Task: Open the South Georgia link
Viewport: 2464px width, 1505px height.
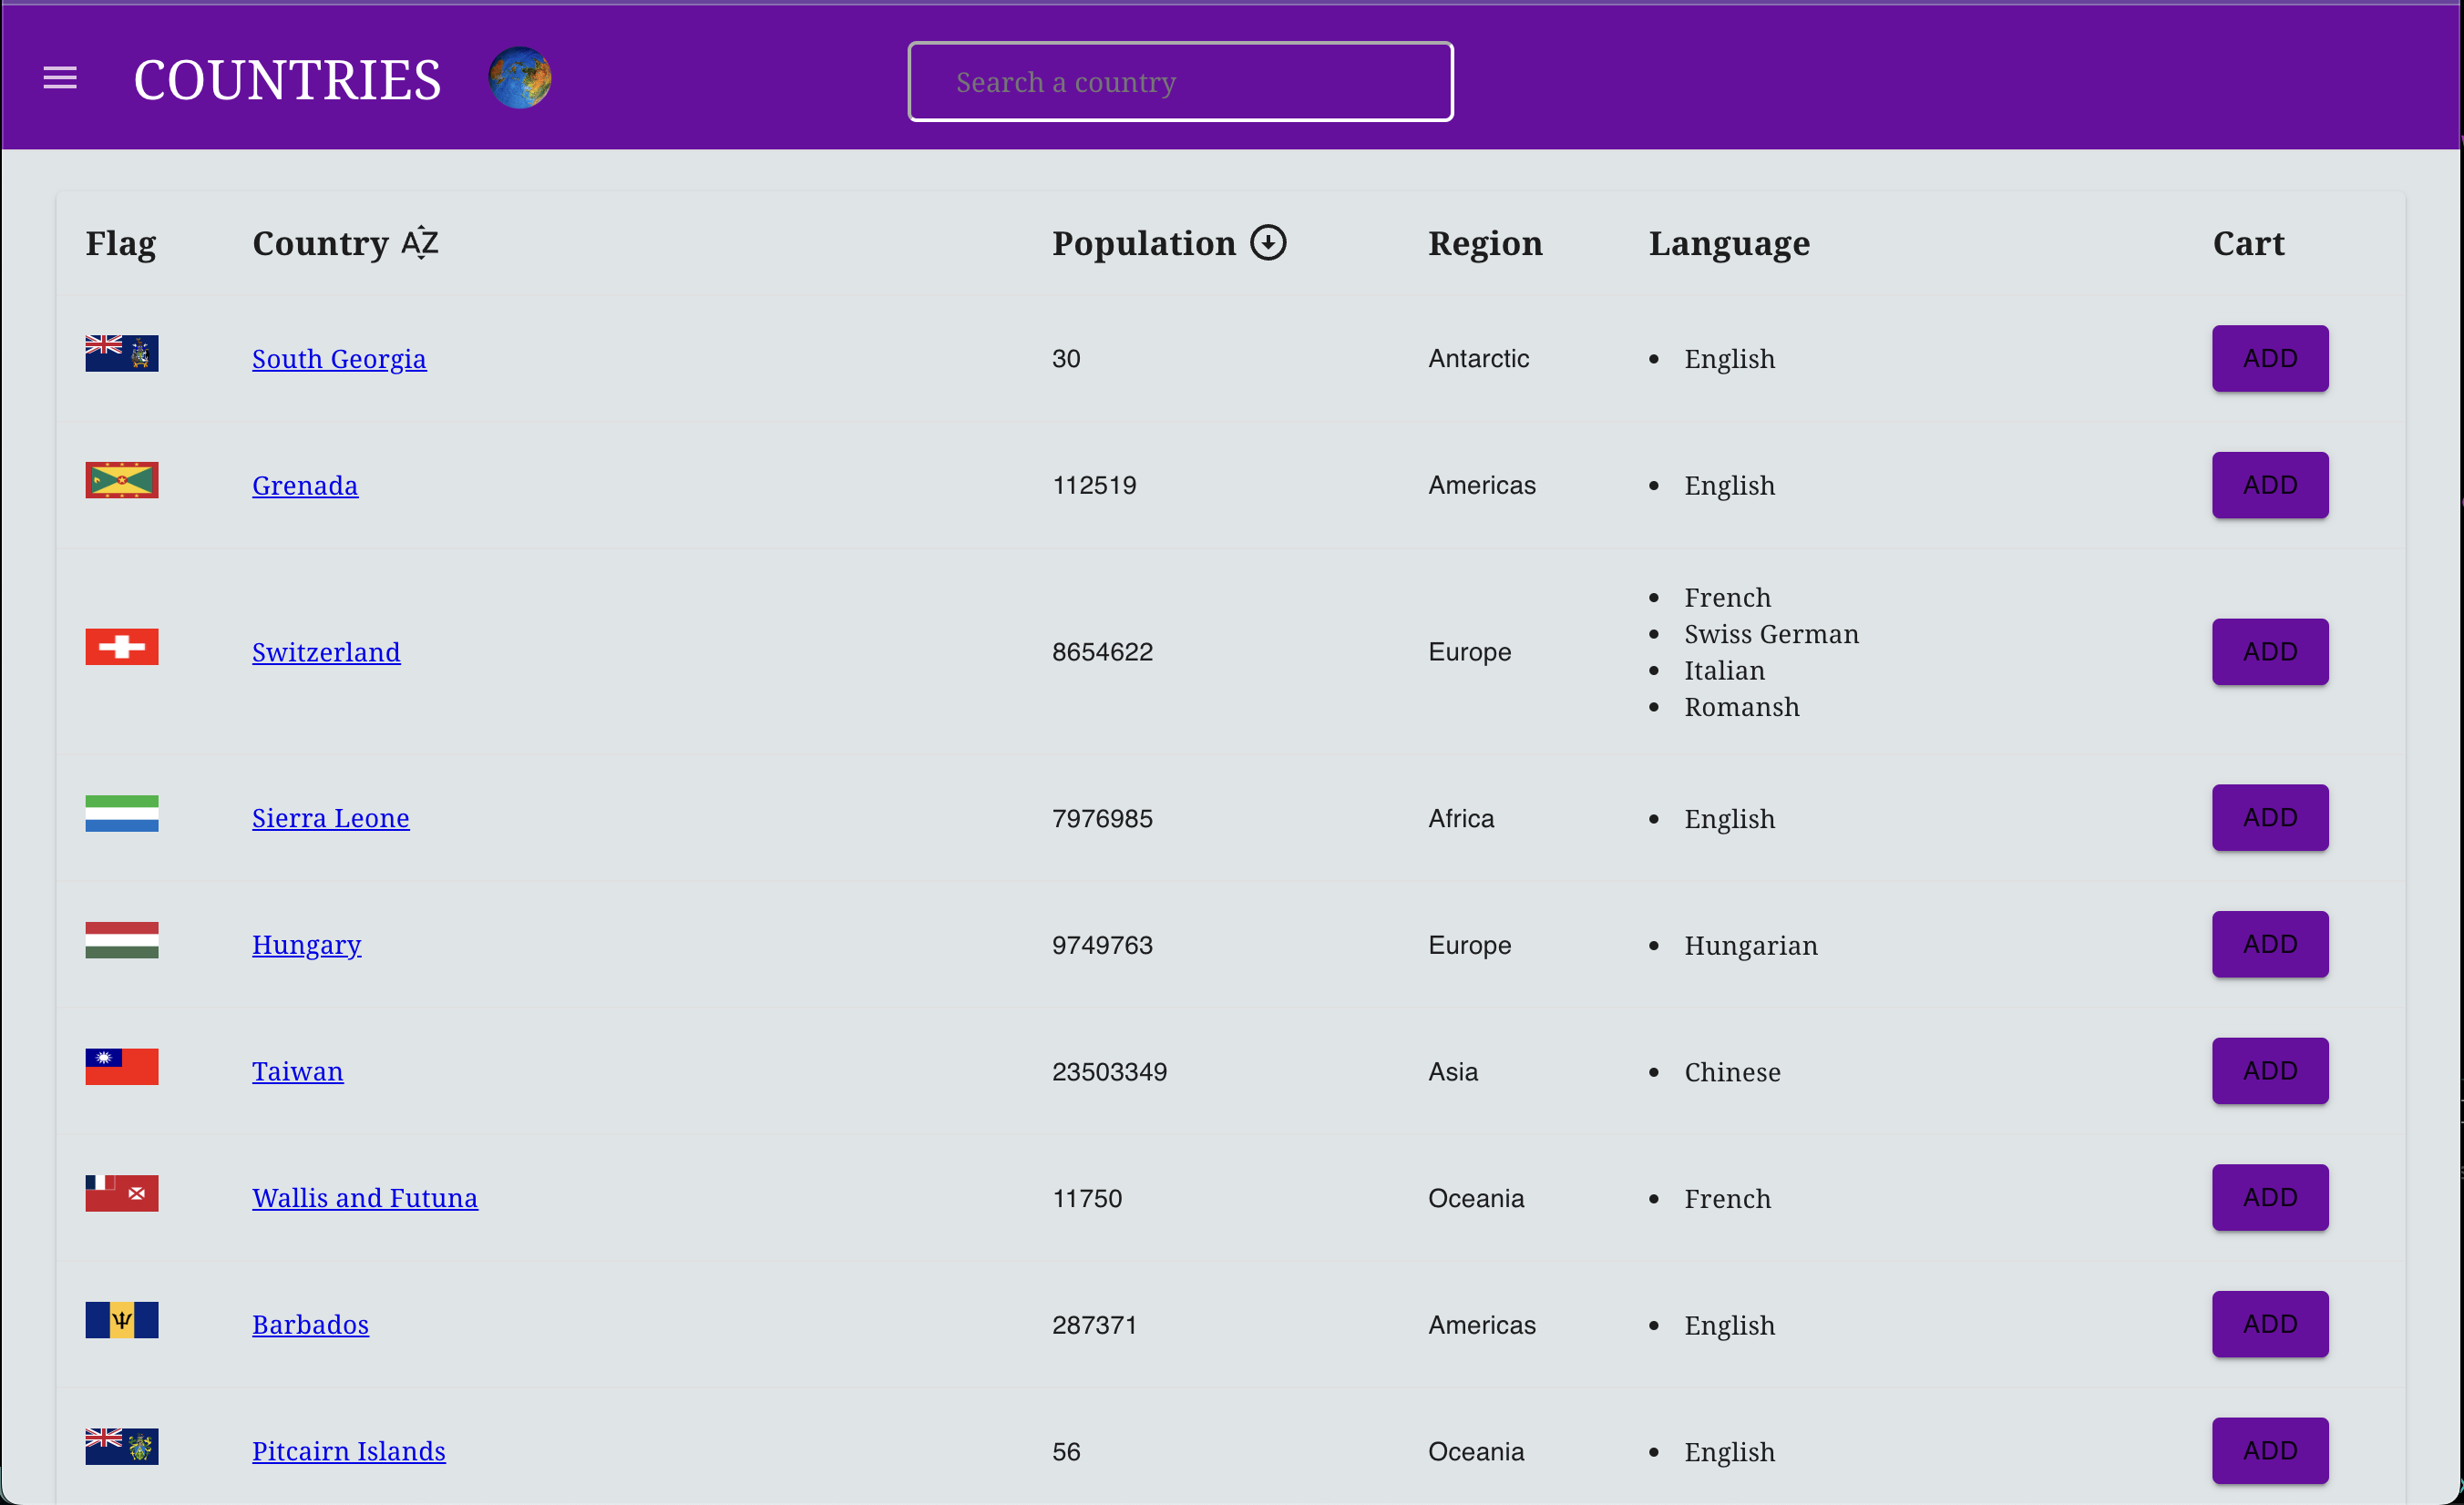Action: 339,359
